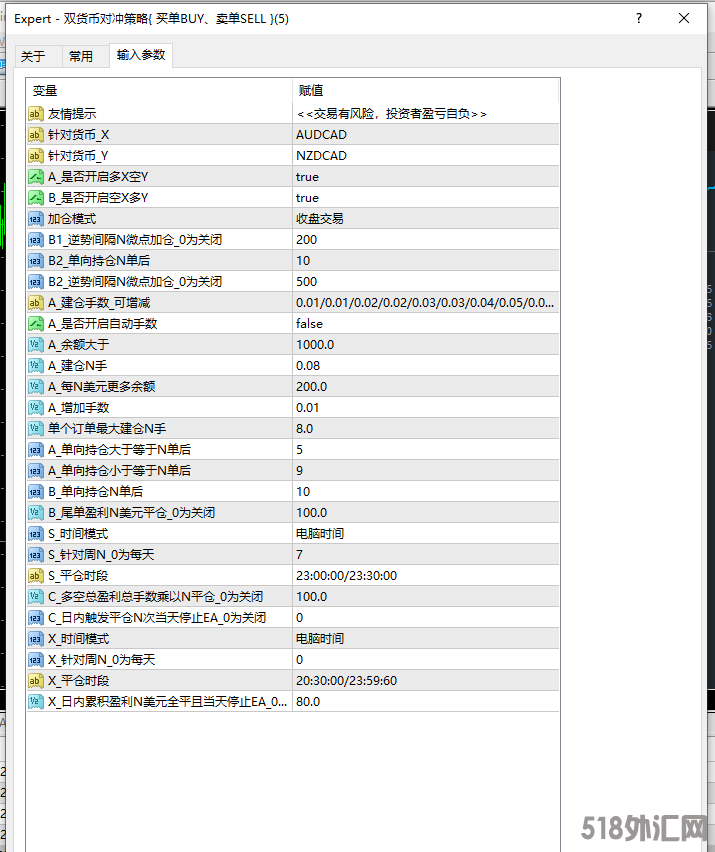
Task: Click the integer icon beside S_针对周N_0为每天
Action: [35, 555]
